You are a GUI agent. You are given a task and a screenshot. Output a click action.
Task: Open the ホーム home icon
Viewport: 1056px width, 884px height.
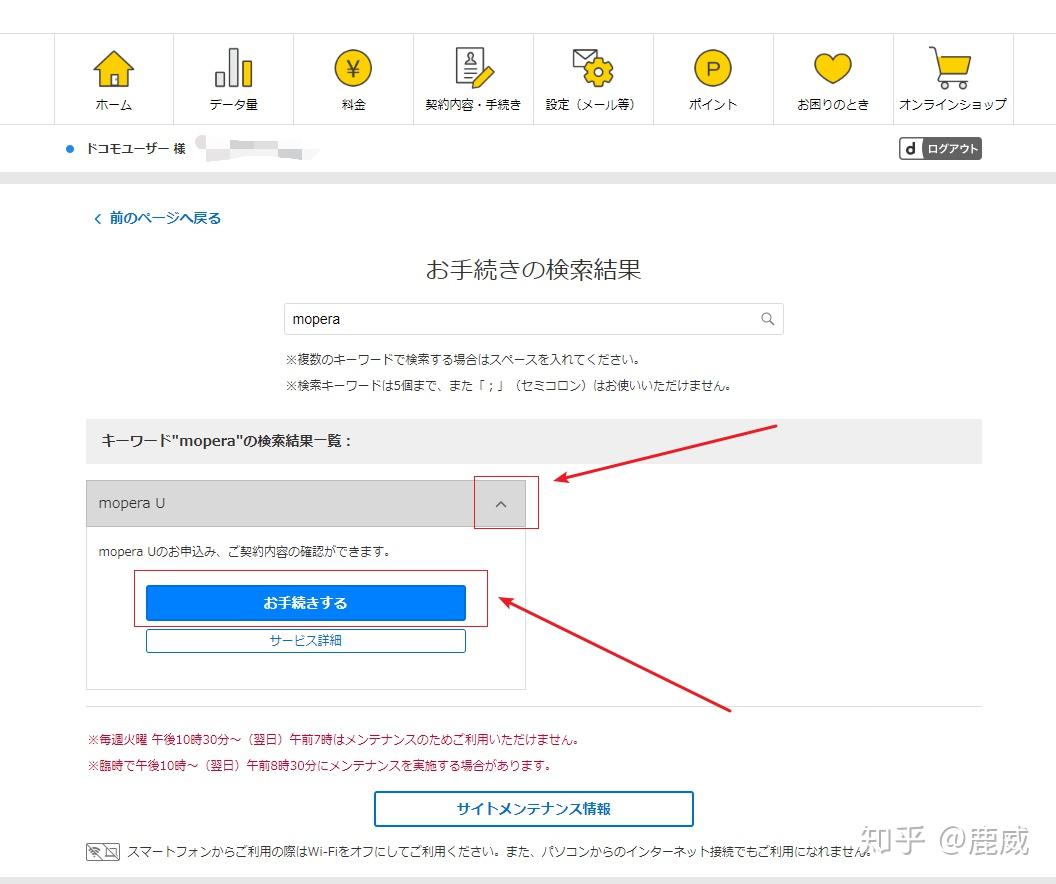(x=113, y=78)
